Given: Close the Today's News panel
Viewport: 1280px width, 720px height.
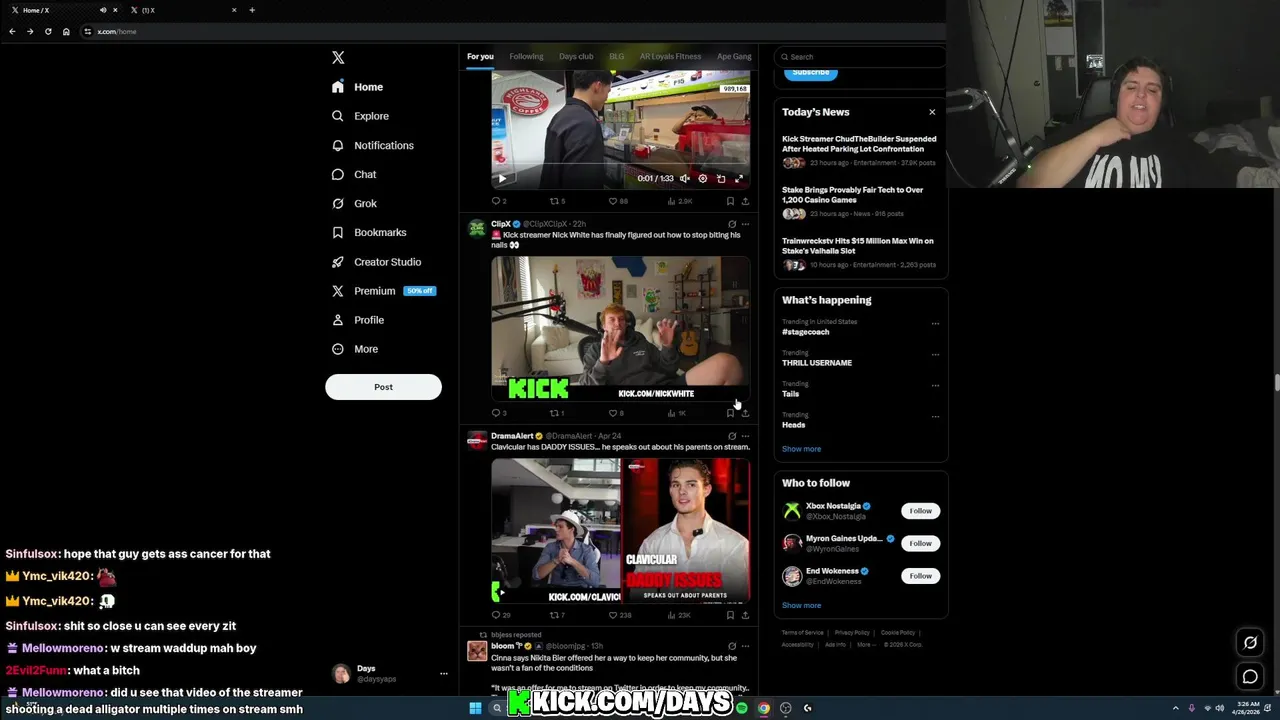Looking at the screenshot, I should (x=932, y=112).
